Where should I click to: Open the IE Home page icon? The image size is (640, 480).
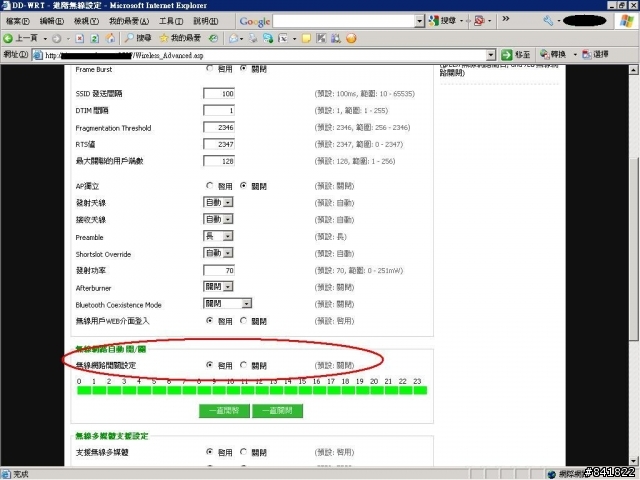click(110, 38)
